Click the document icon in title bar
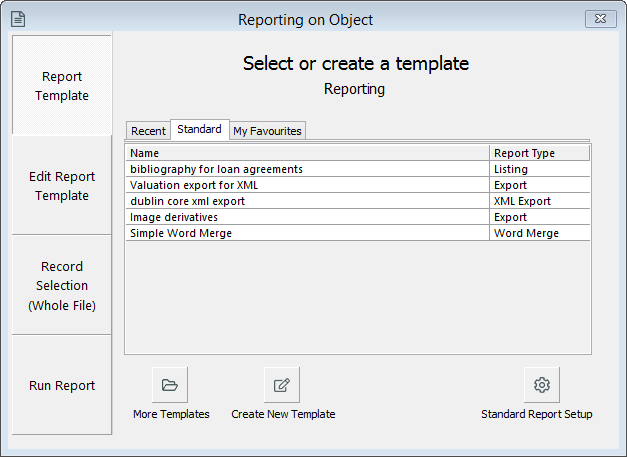Screen dimensions: 627x457 [18, 19]
